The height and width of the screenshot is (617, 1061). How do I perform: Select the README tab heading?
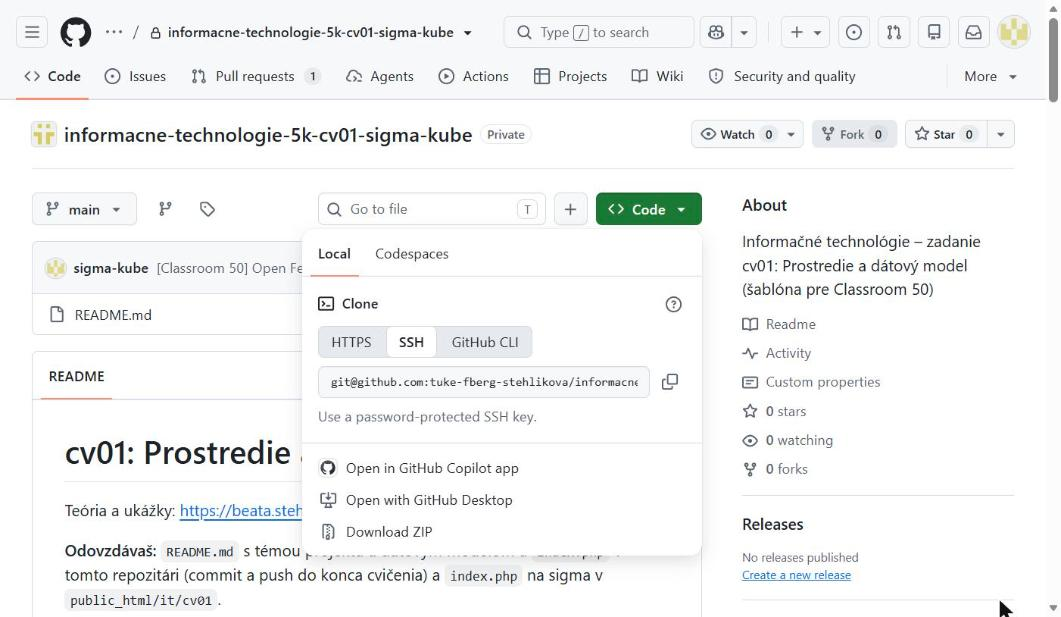pyautogui.click(x=76, y=377)
